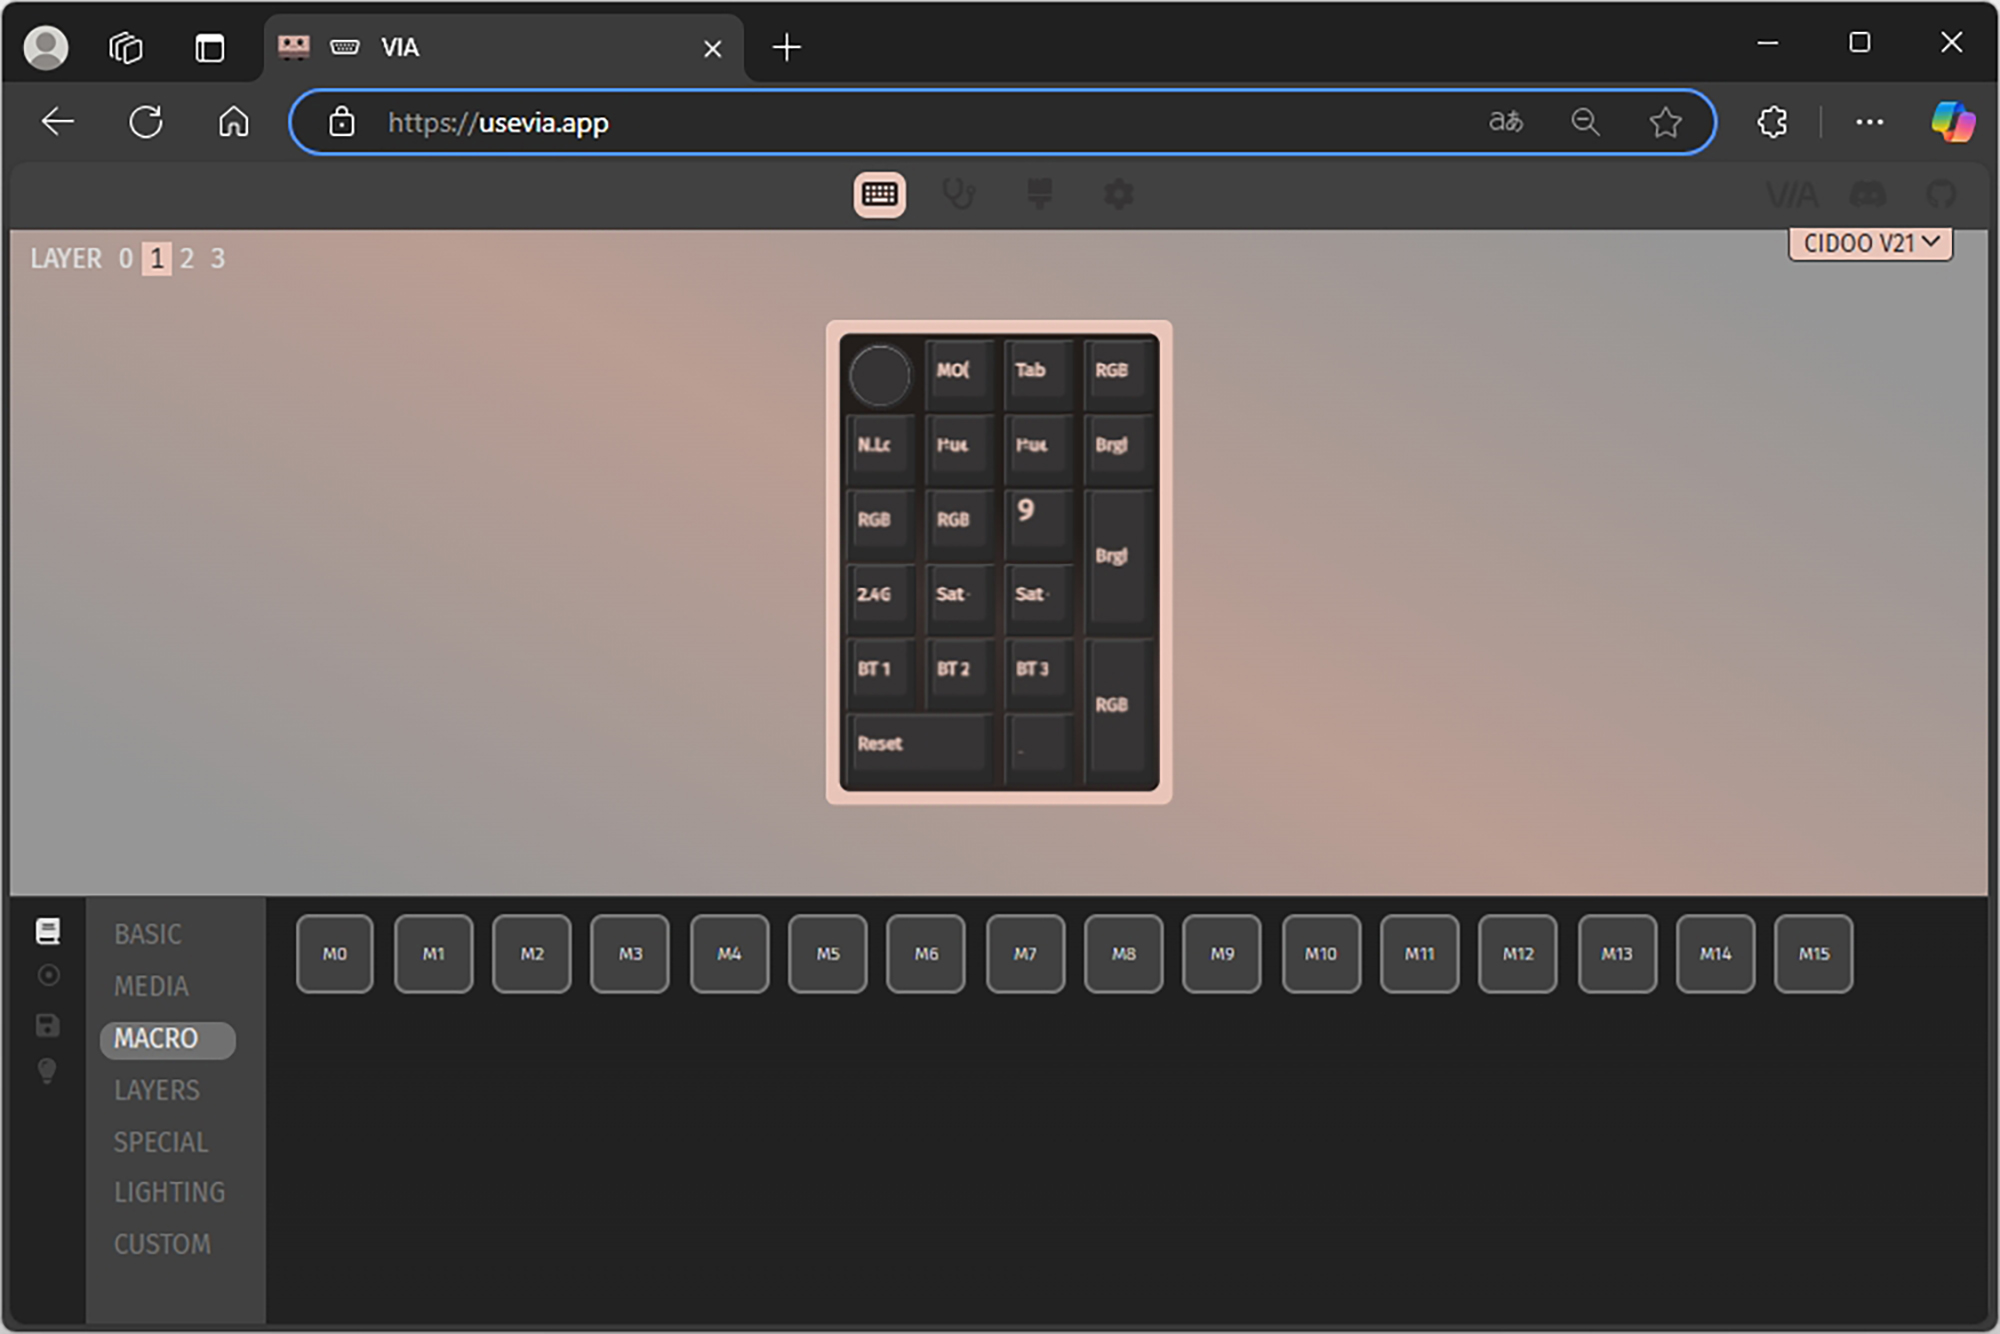Open the VIA Settings gear icon
This screenshot has height=1334, width=2000.
pos(1118,194)
